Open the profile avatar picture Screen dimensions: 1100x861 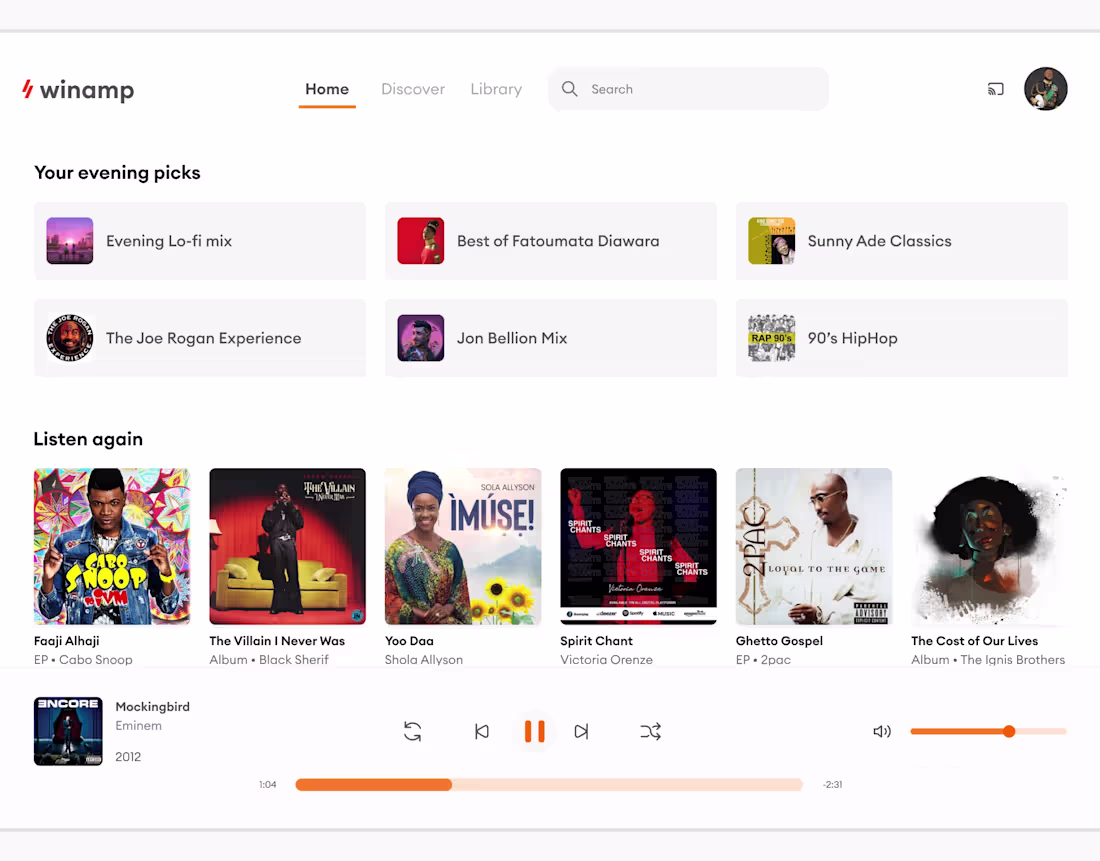1046,89
